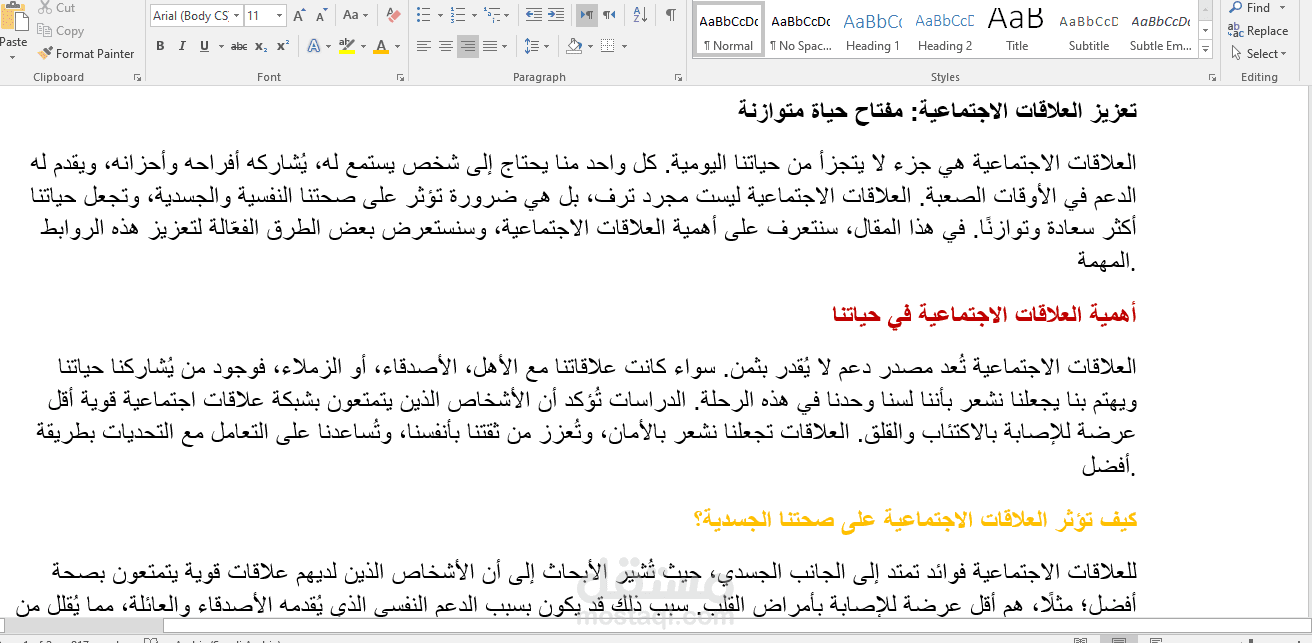1312x643 pixels.
Task: Sort text with A-Z icon
Action: (x=640, y=15)
